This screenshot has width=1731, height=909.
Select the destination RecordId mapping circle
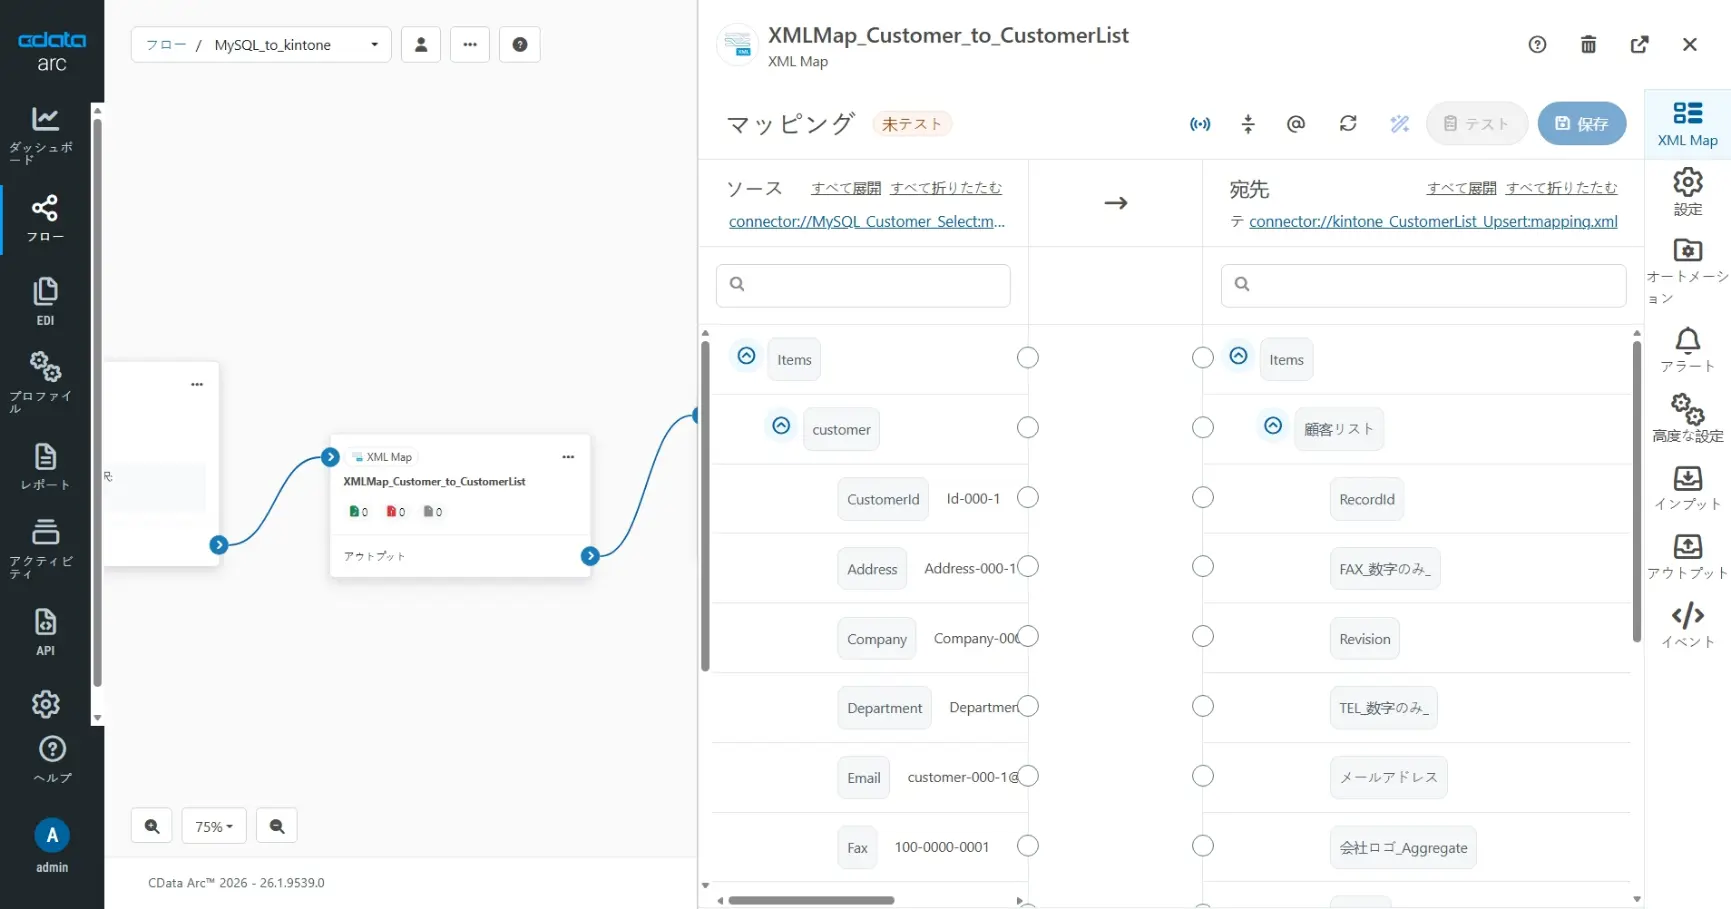pos(1203,498)
